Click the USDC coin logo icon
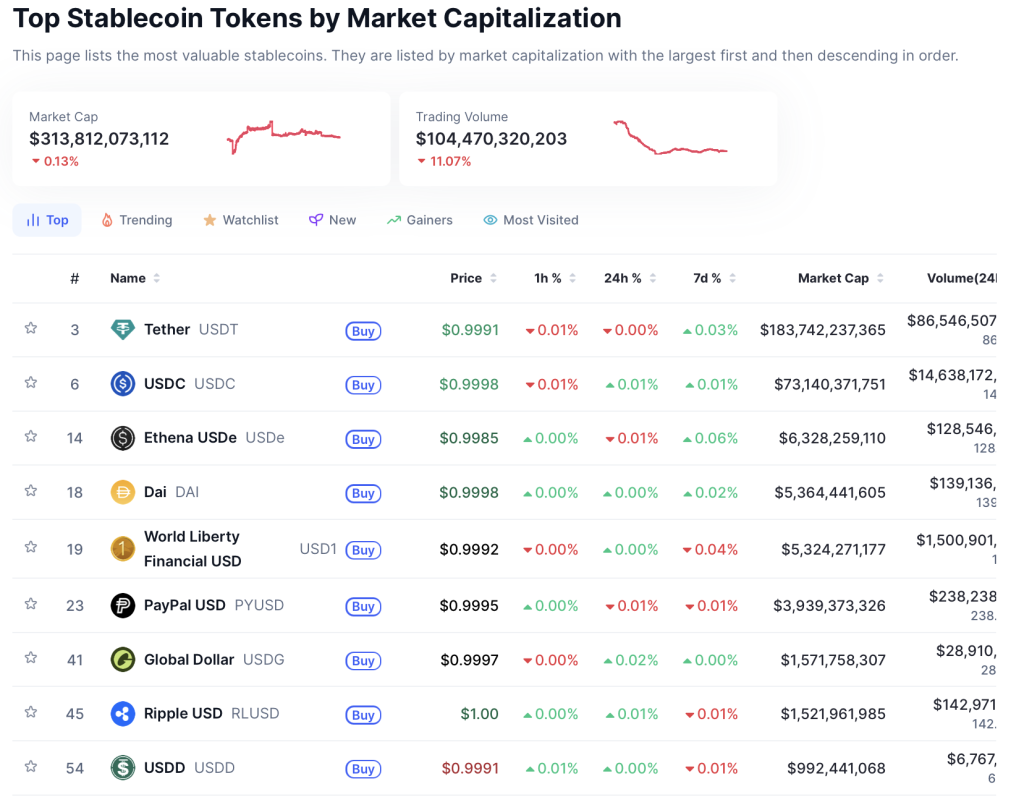Image resolution: width=1024 pixels, height=797 pixels. pyautogui.click(x=122, y=383)
